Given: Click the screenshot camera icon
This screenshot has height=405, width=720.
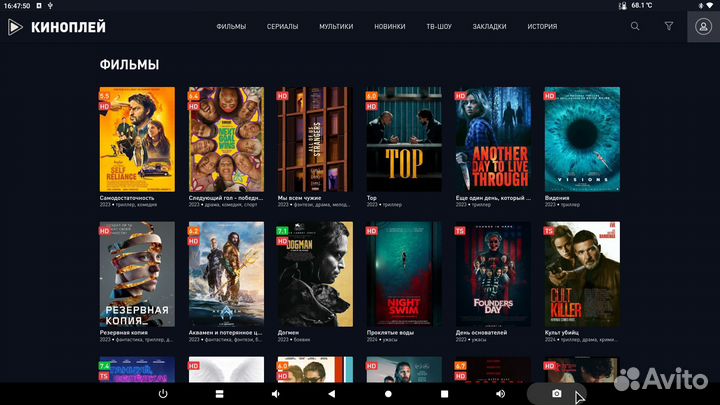Looking at the screenshot, I should tap(557, 394).
